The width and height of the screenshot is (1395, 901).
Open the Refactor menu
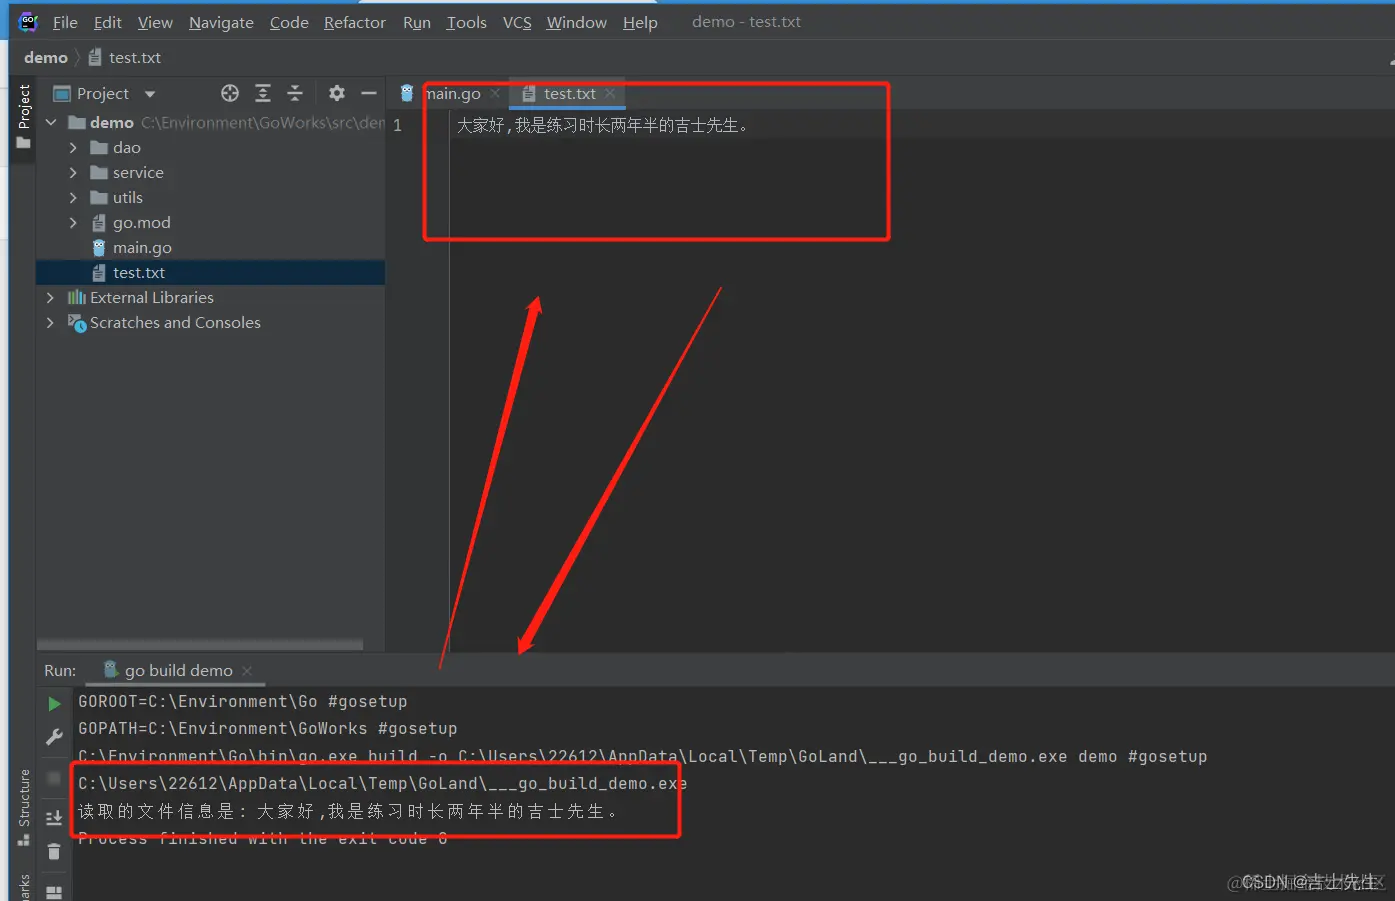point(354,22)
